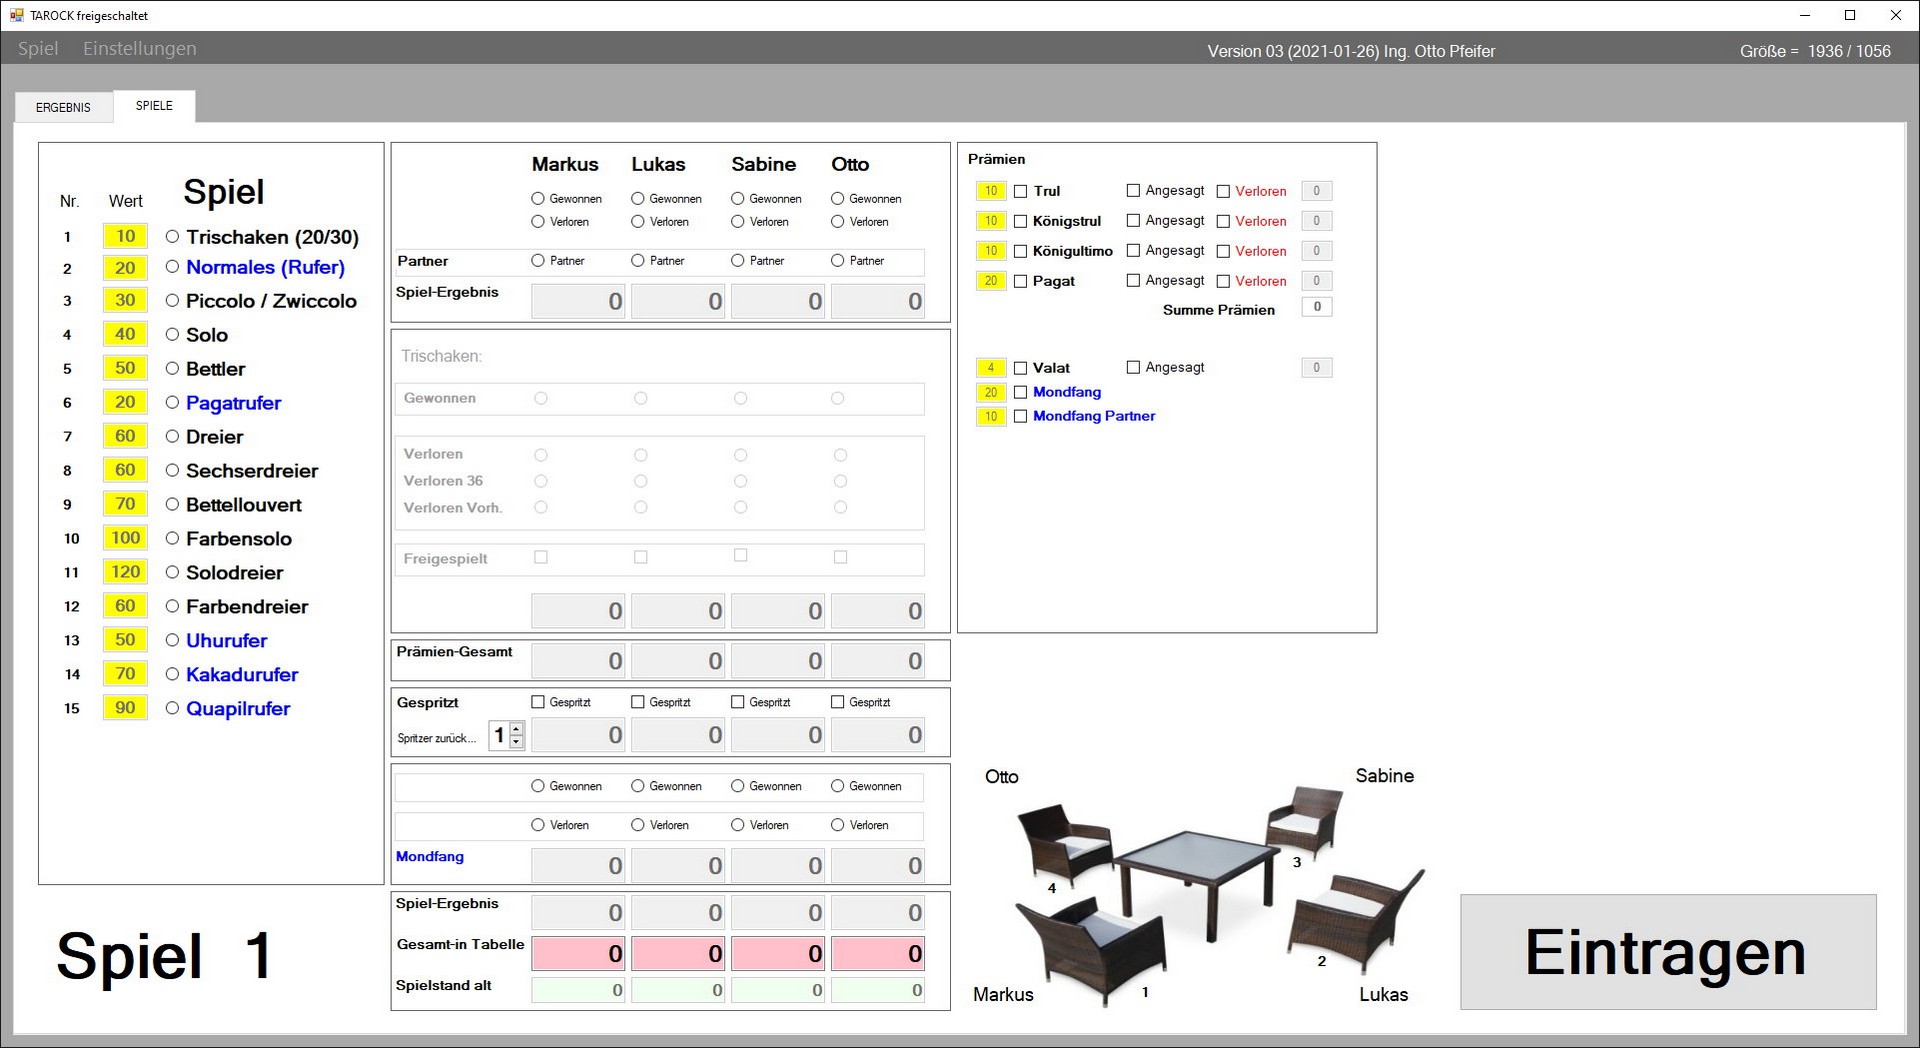
Task: Select the Solo game radio button
Action: [x=173, y=335]
